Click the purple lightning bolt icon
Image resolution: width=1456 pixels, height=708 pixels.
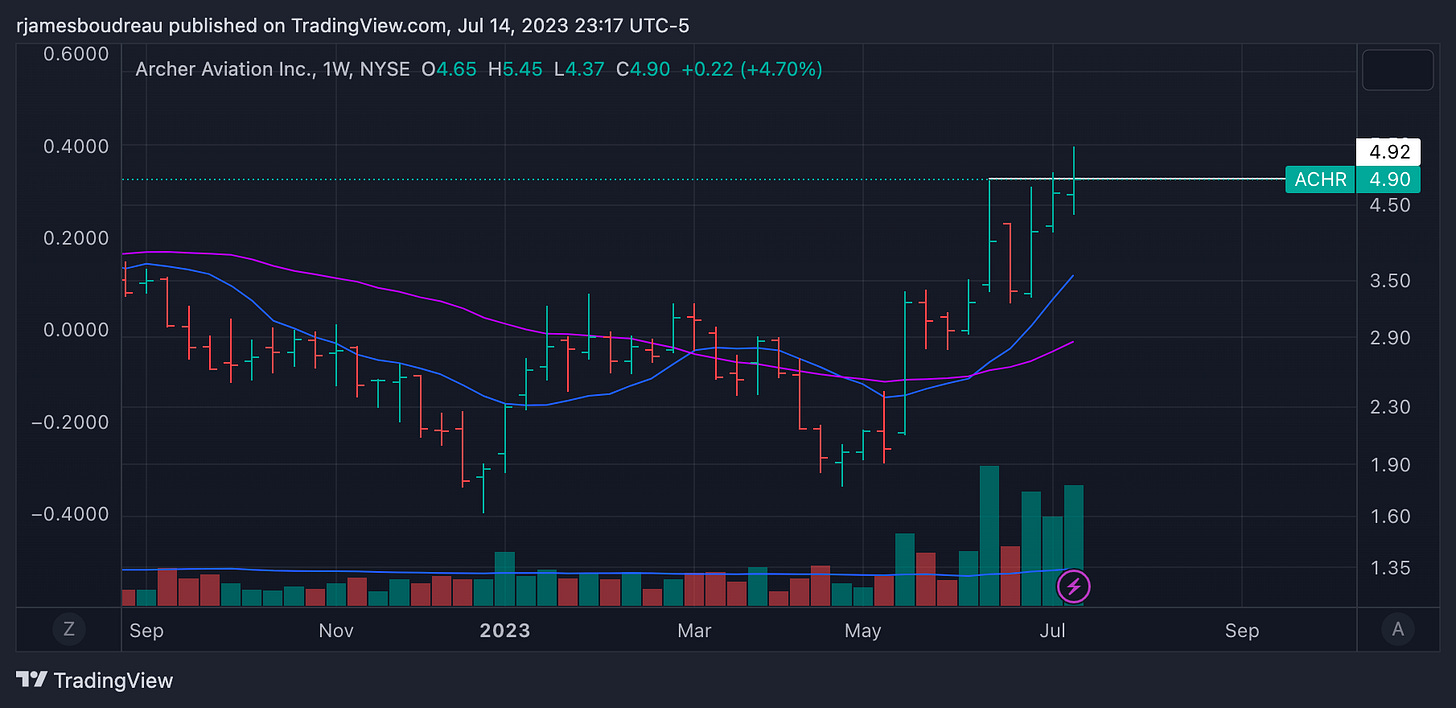point(1075,587)
